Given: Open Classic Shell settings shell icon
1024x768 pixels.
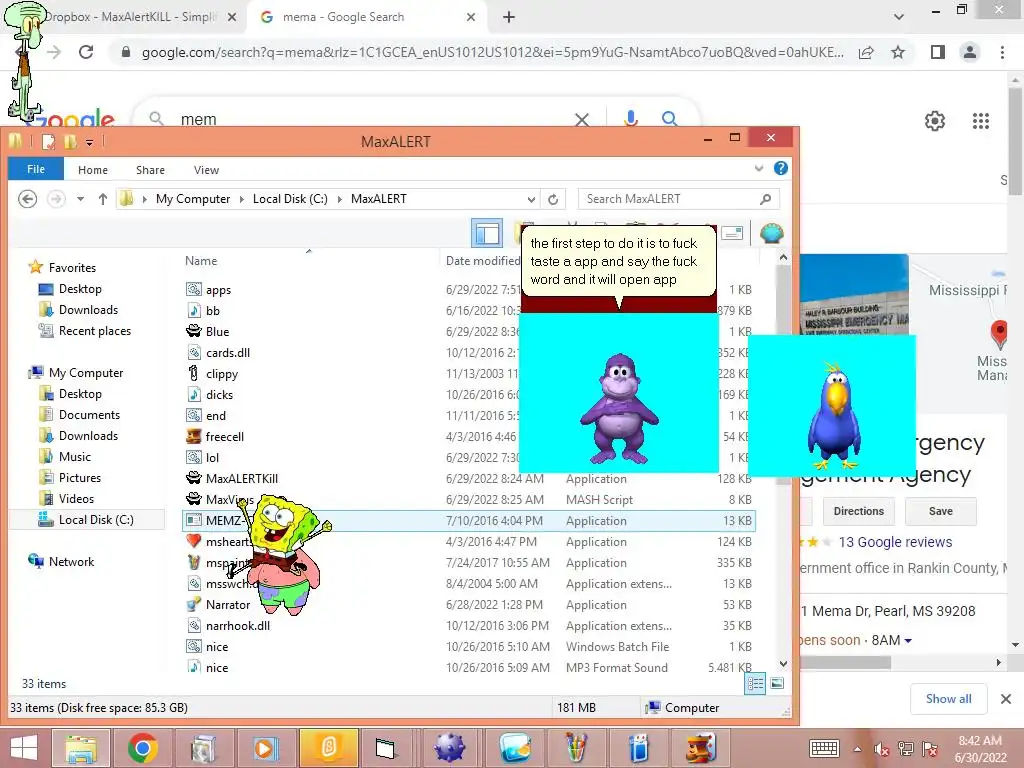Looking at the screenshot, I should coord(771,233).
